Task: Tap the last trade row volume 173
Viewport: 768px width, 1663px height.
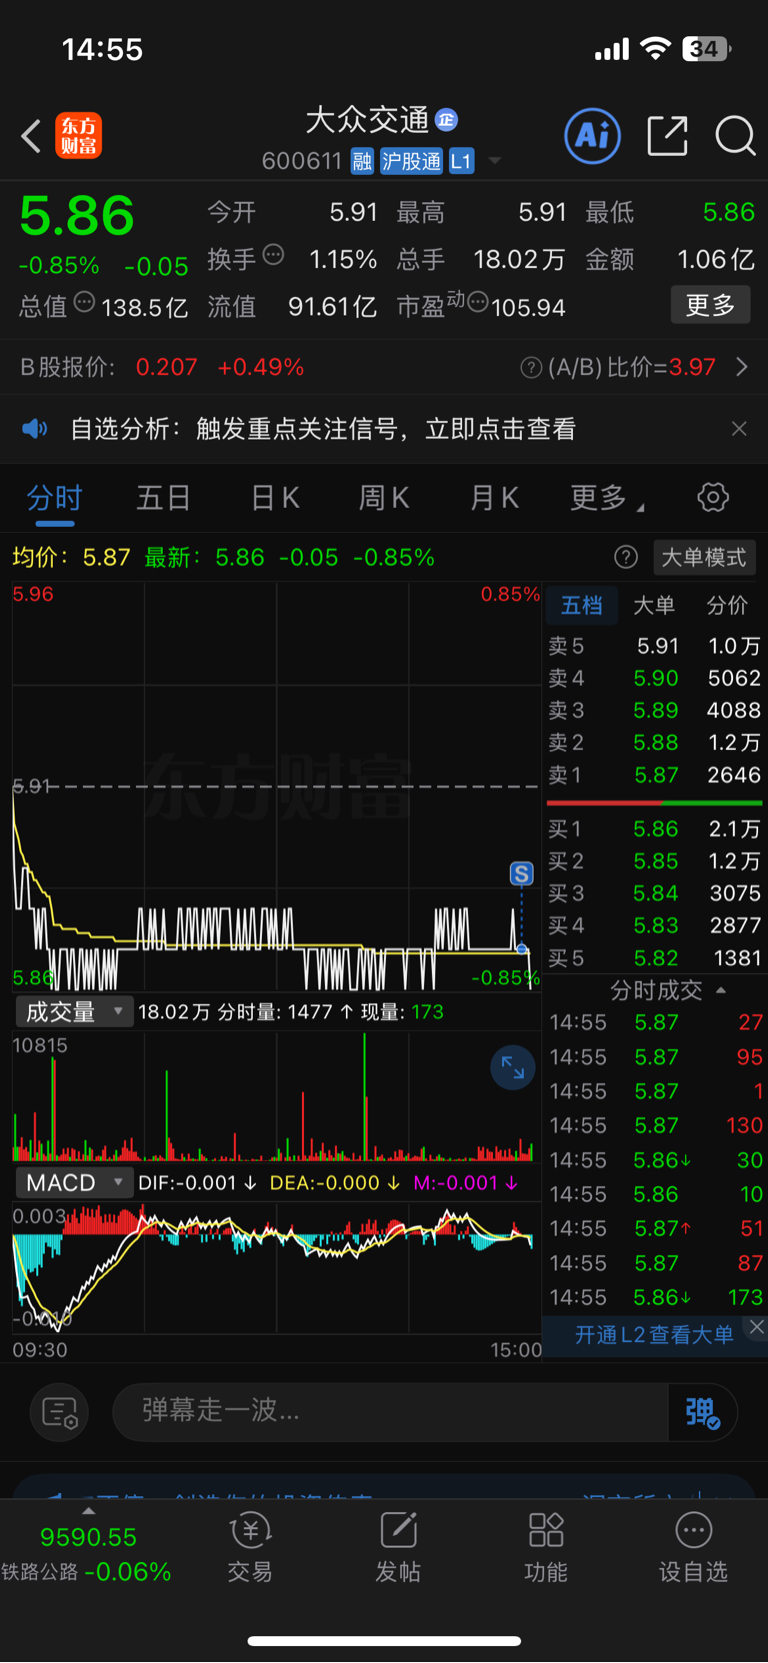Action: (x=745, y=1297)
